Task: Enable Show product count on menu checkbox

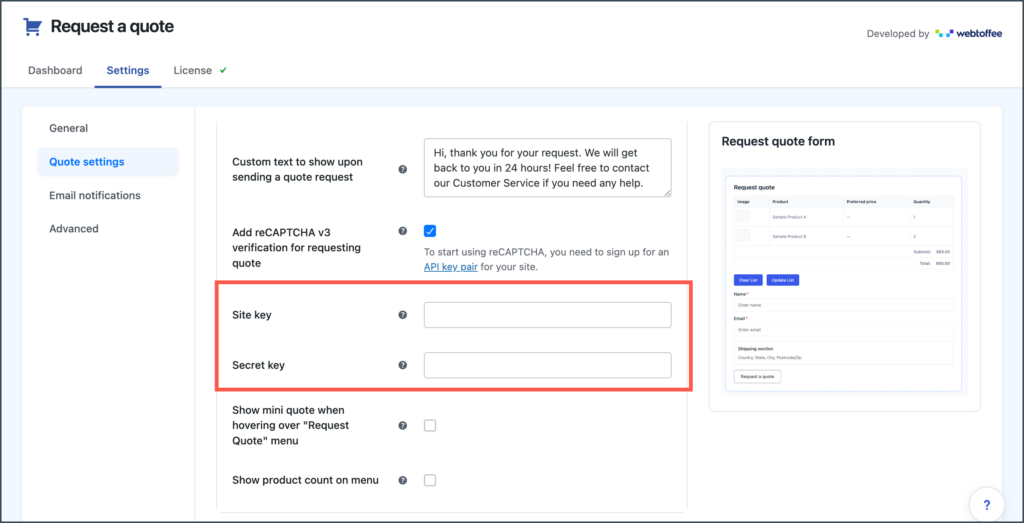Action: (430, 481)
